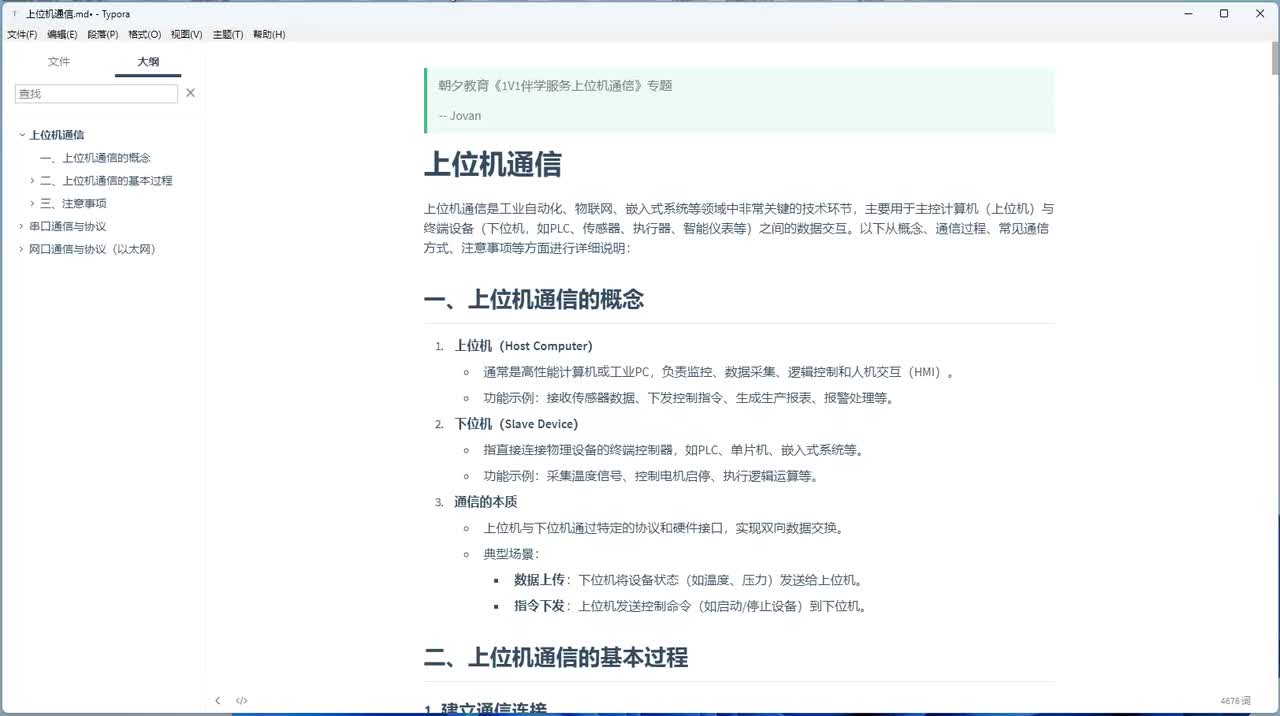Expand 三、注意事项 outline chevron

(x=33, y=203)
